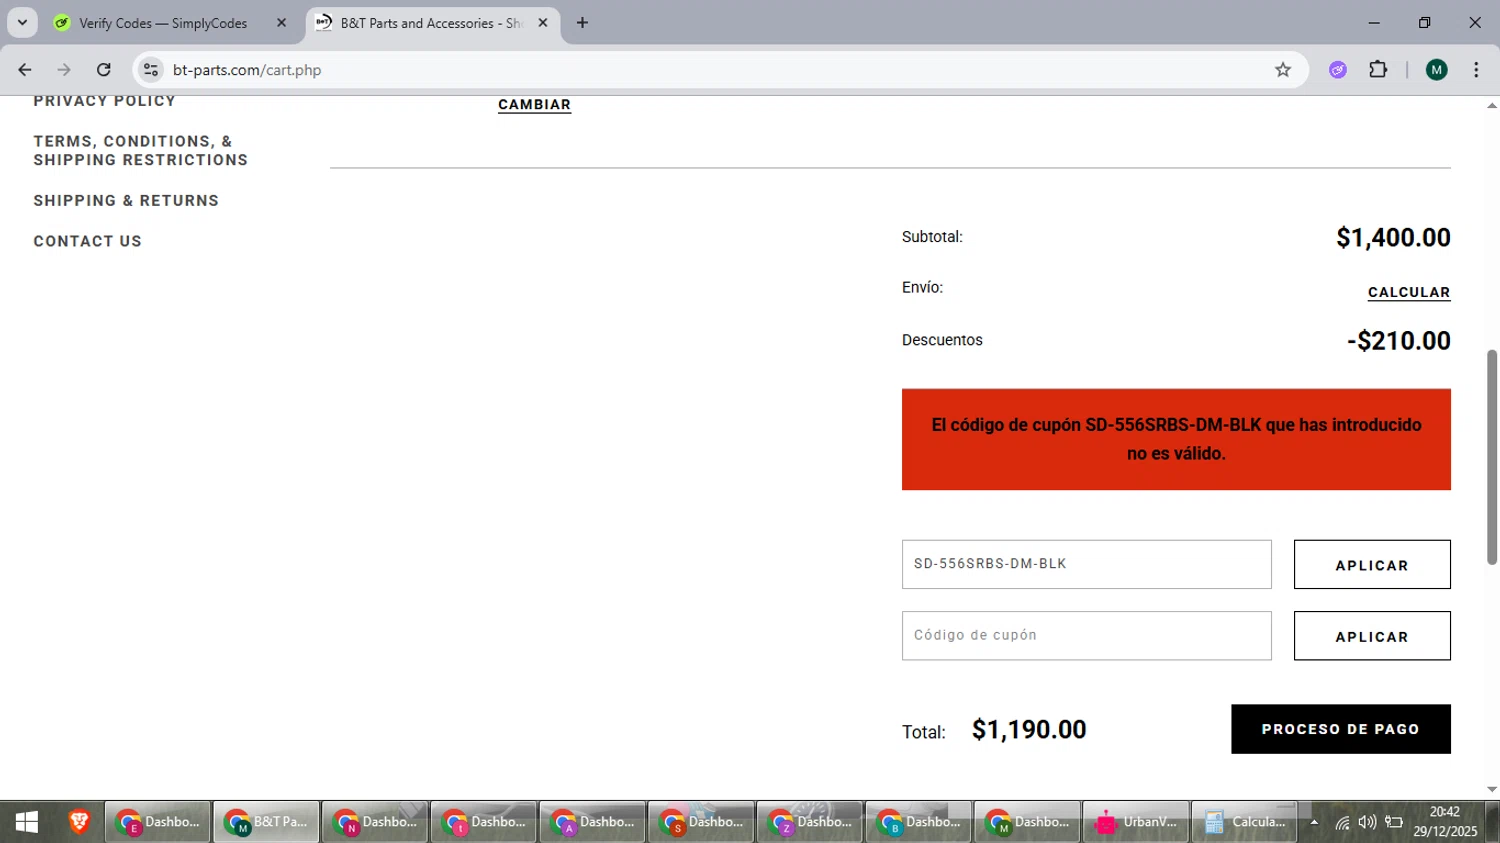Open the volume speaker tray icon

click(1367, 822)
